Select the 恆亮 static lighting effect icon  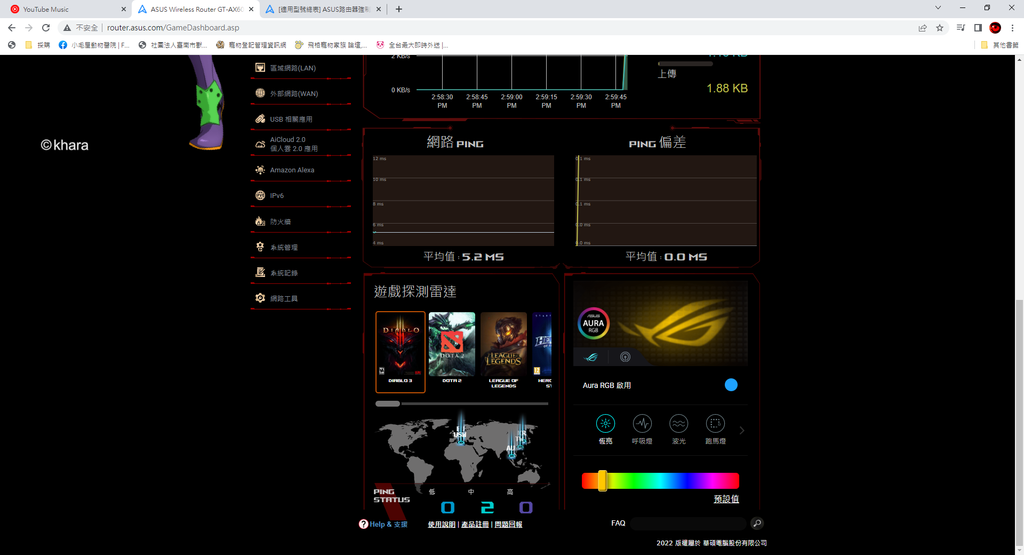pyautogui.click(x=605, y=423)
